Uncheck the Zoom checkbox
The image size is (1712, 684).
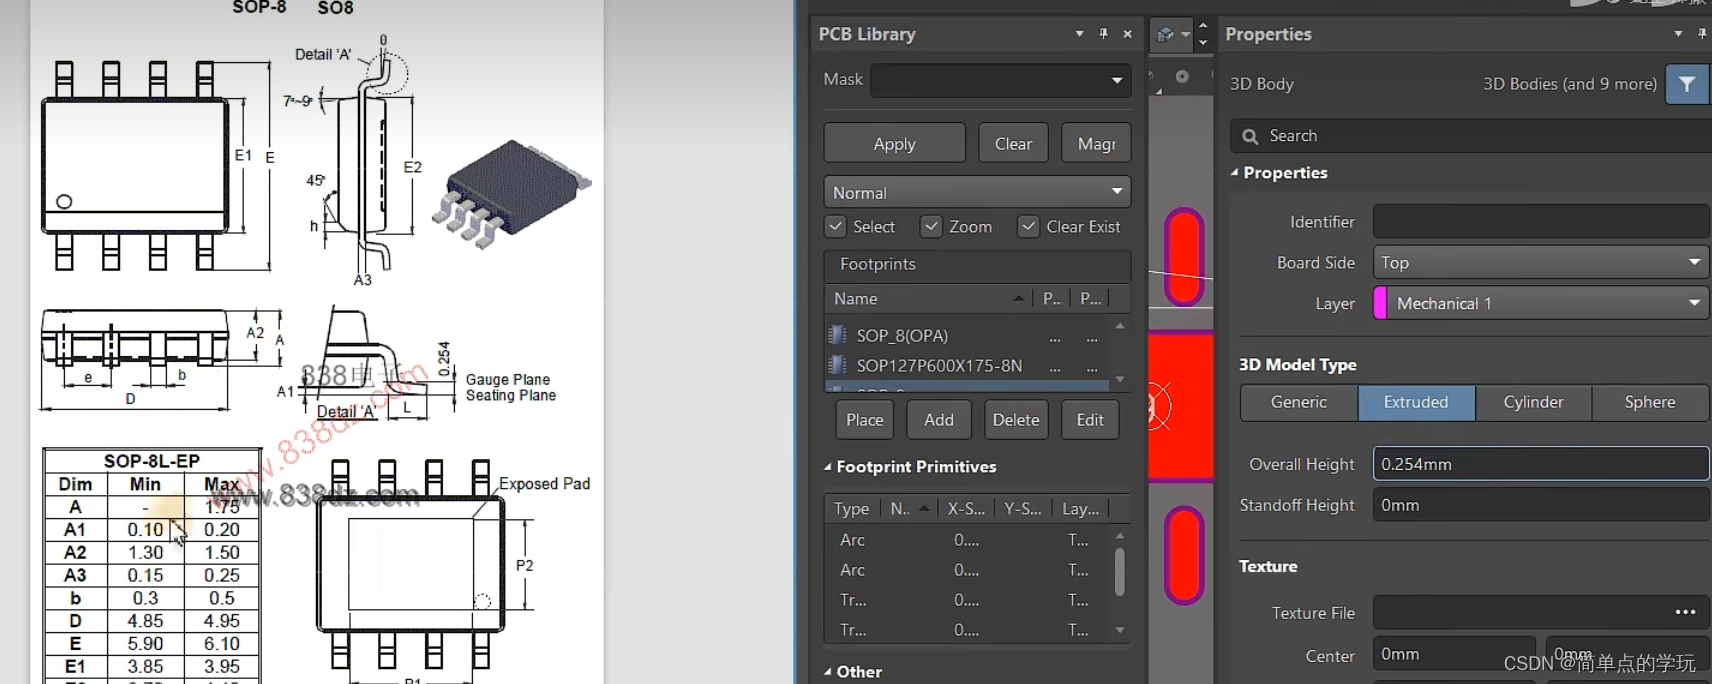click(x=931, y=227)
